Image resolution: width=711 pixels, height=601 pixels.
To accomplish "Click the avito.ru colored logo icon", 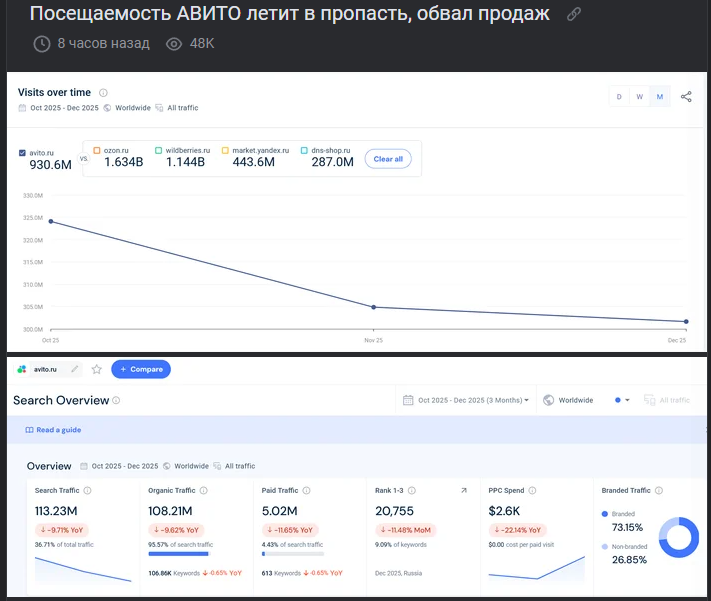I will pos(22,369).
